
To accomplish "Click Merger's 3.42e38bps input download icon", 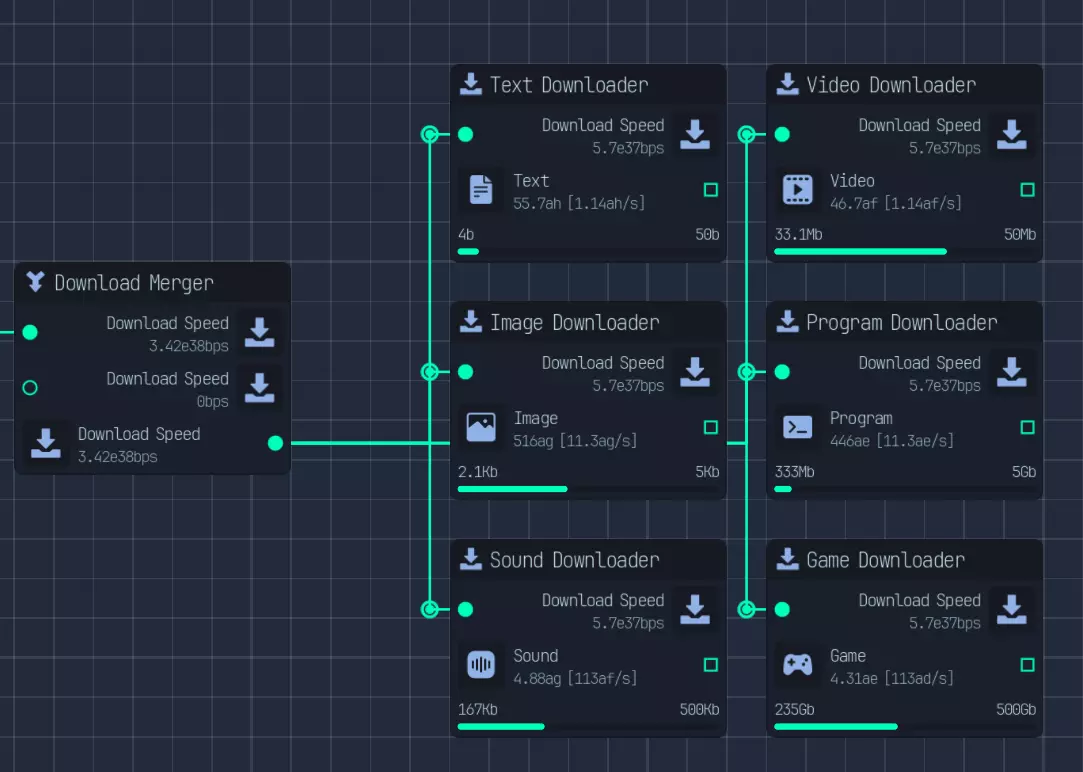I will (260, 333).
